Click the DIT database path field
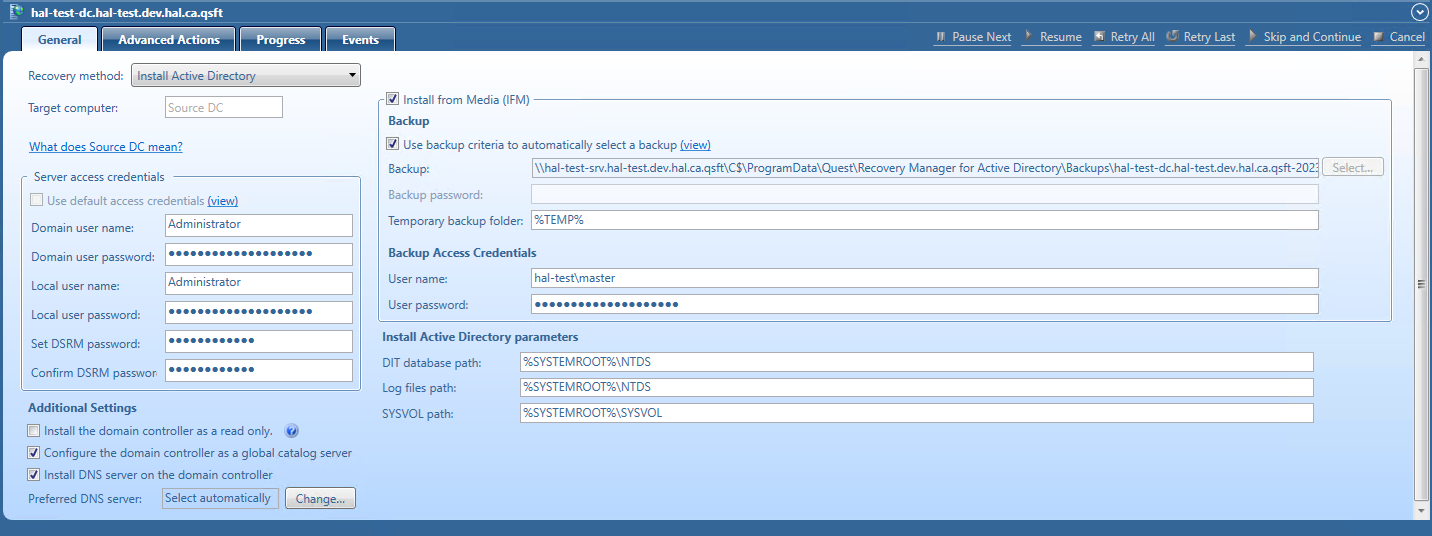1432x536 pixels. pyautogui.click(x=916, y=362)
